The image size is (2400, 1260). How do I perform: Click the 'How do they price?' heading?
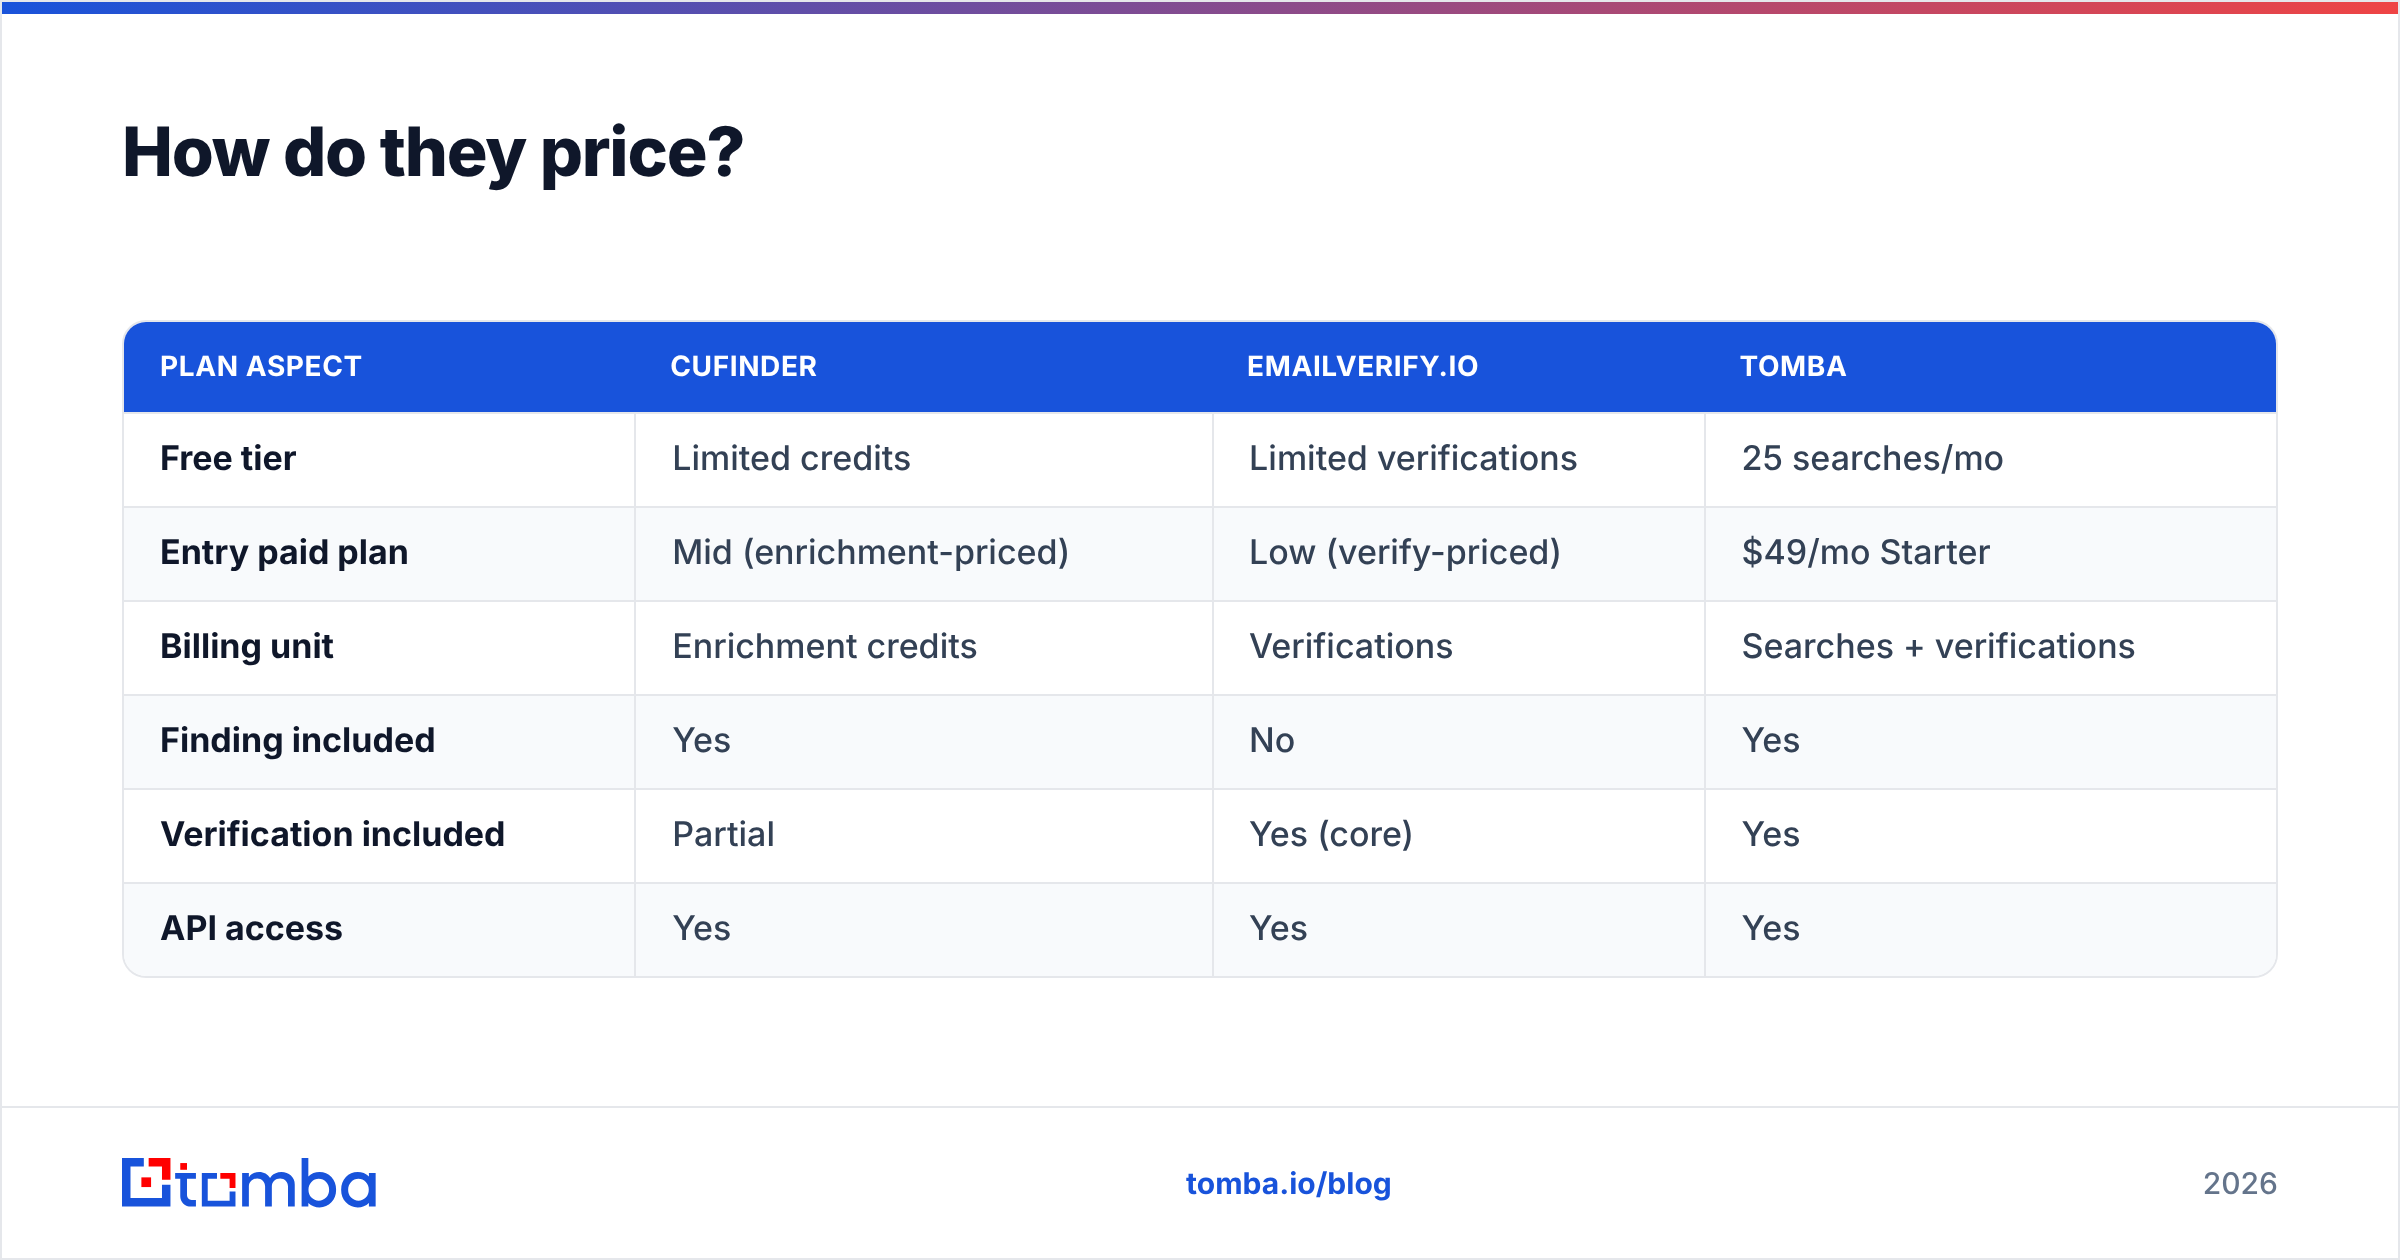coord(433,153)
